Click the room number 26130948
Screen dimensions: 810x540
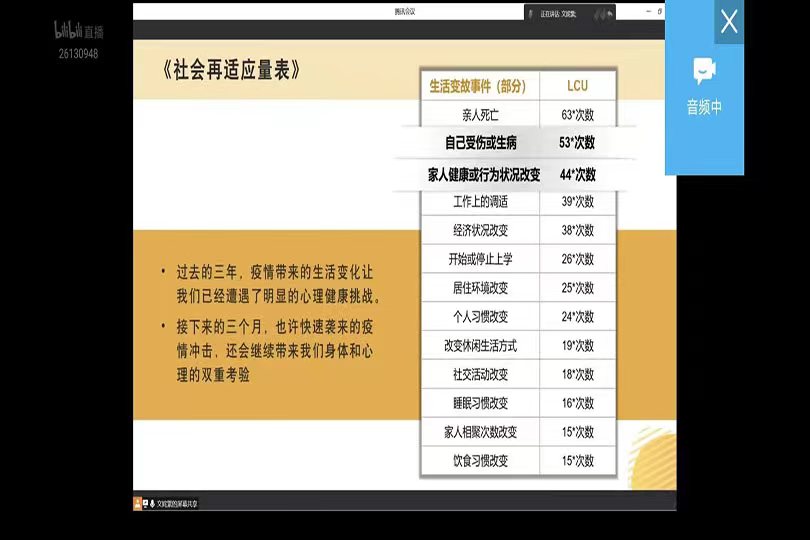click(78, 53)
